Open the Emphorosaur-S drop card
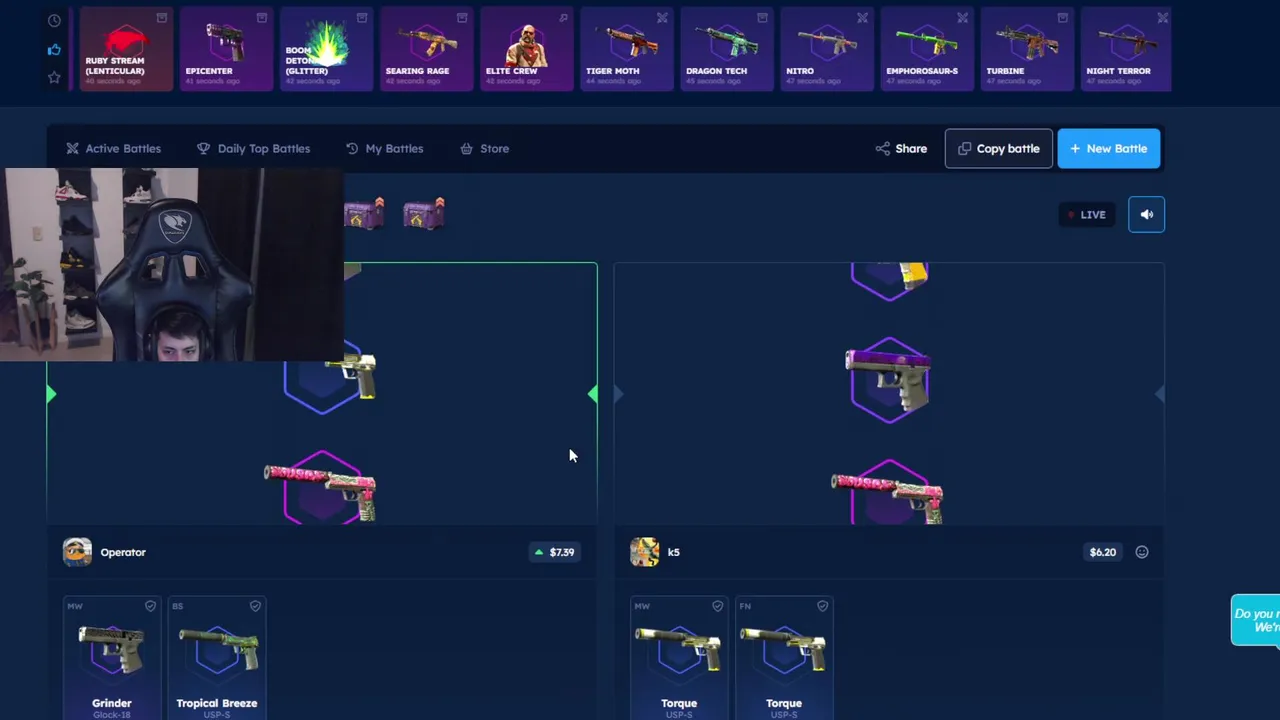Viewport: 1280px width, 720px height. (927, 49)
